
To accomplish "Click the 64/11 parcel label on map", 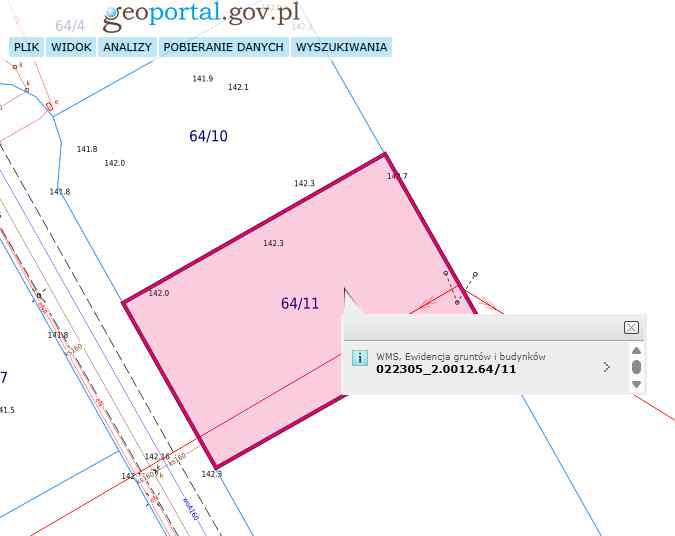I will pyautogui.click(x=300, y=303).
